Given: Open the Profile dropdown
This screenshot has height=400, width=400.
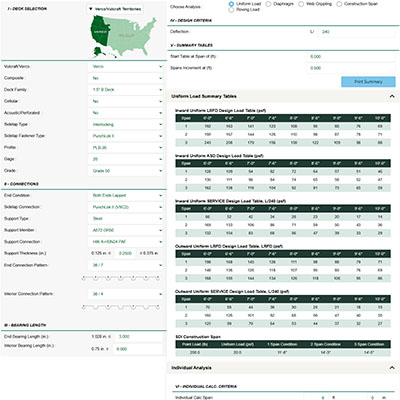Looking at the screenshot, I should 126,148.
